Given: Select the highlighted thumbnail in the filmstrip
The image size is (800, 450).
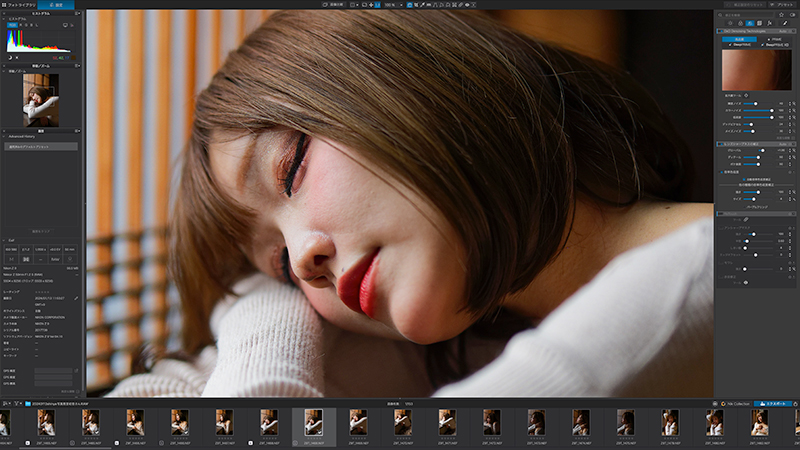Looking at the screenshot, I should click(x=313, y=422).
